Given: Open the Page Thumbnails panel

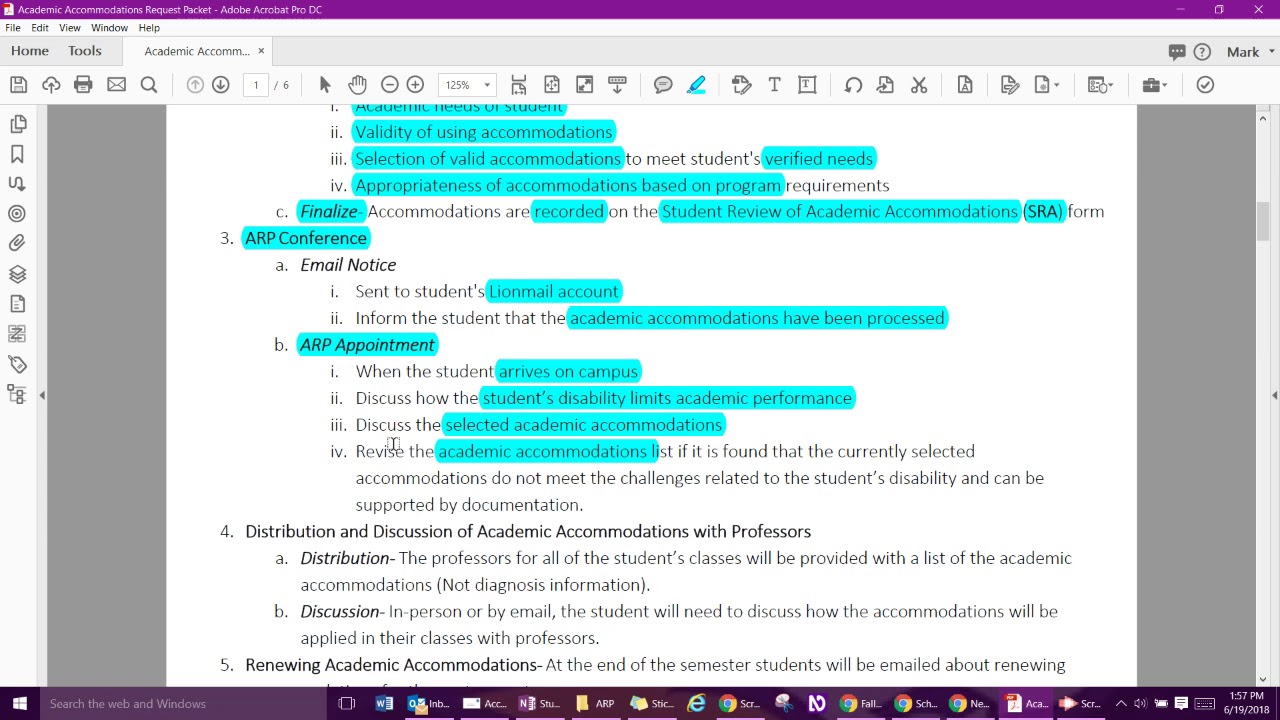Looking at the screenshot, I should (17, 124).
